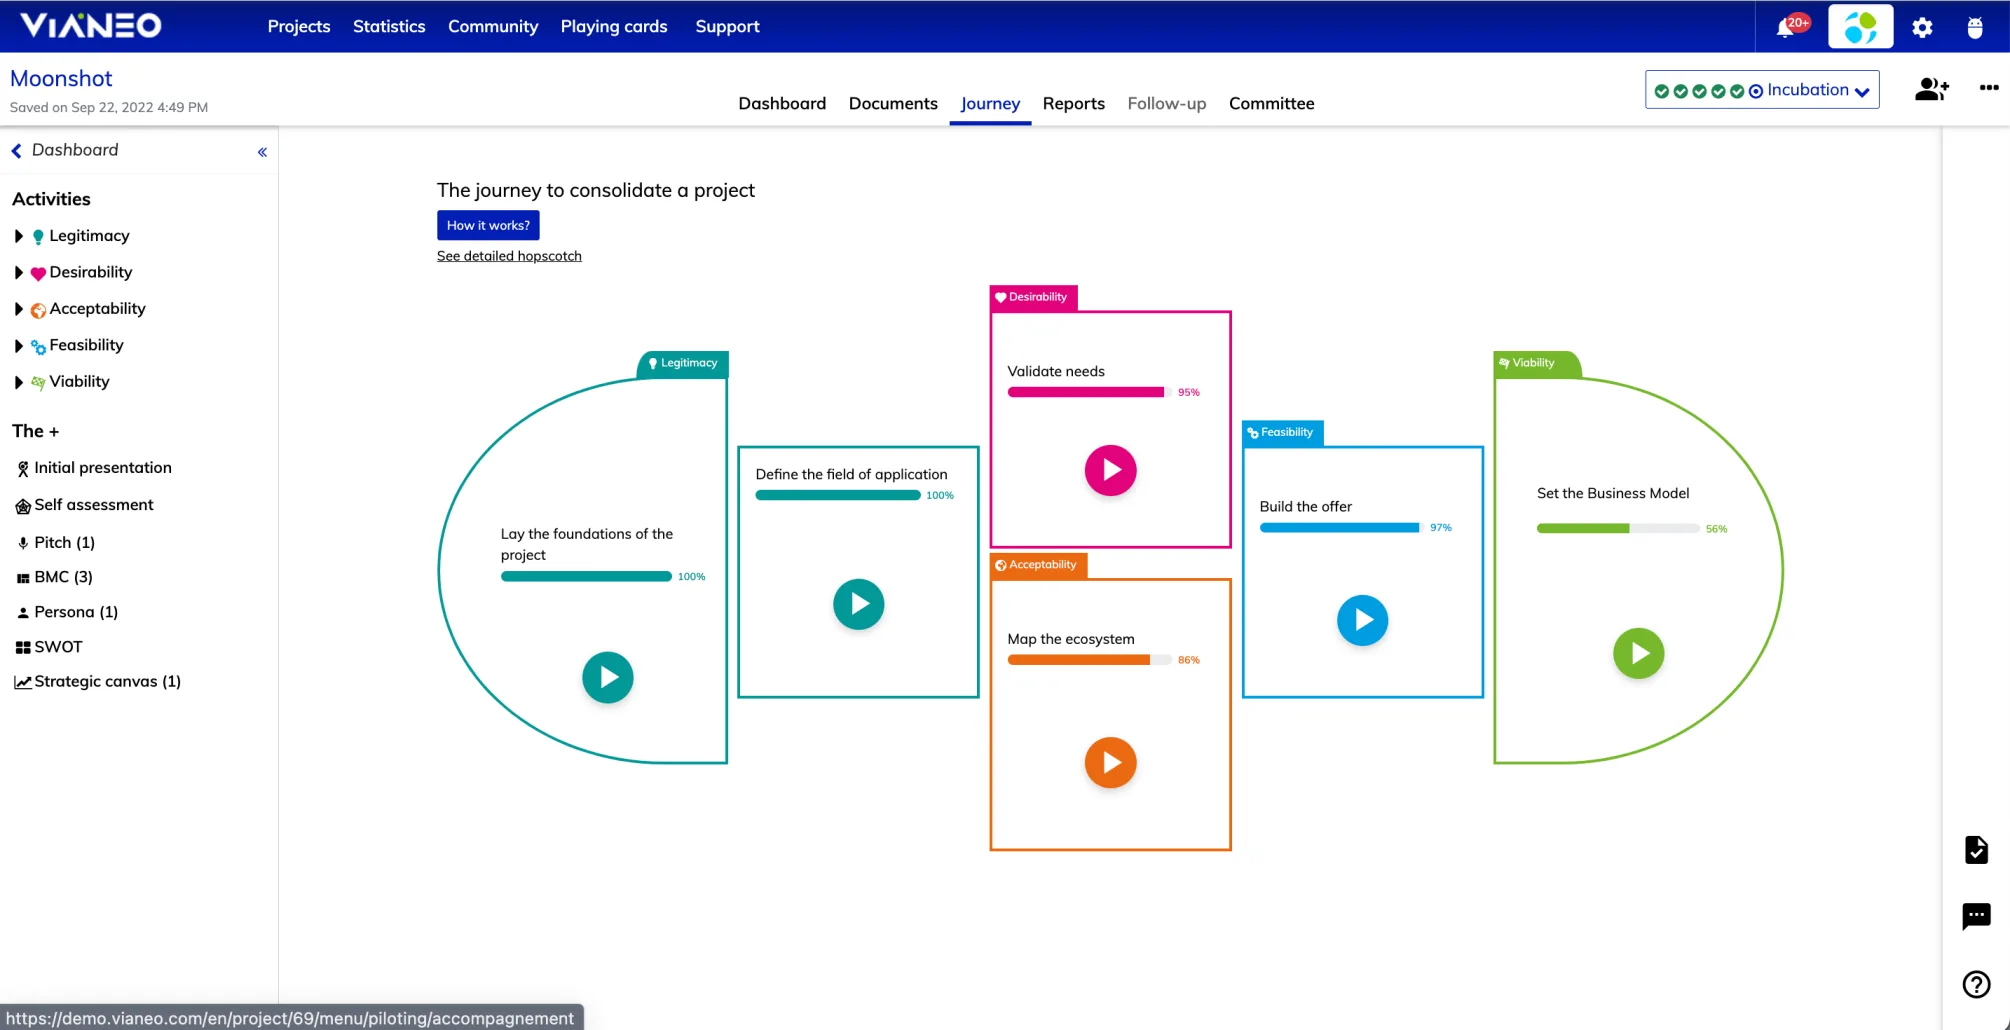The height and width of the screenshot is (1030, 2010).
Task: Go back via the Dashboard chevron
Action: [x=16, y=151]
